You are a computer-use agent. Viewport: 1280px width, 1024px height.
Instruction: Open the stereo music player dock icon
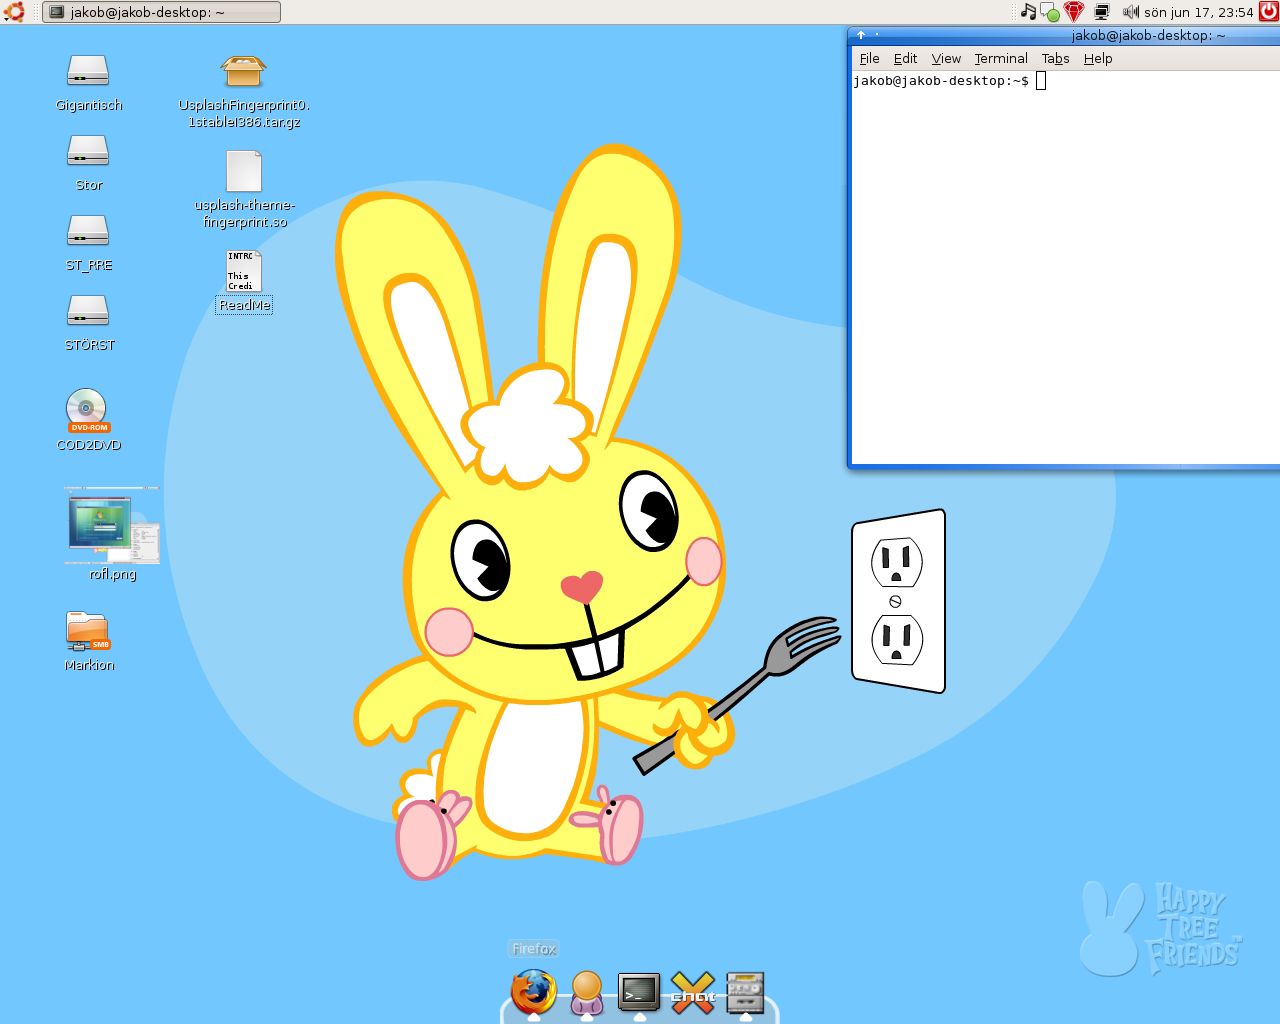pos(745,992)
